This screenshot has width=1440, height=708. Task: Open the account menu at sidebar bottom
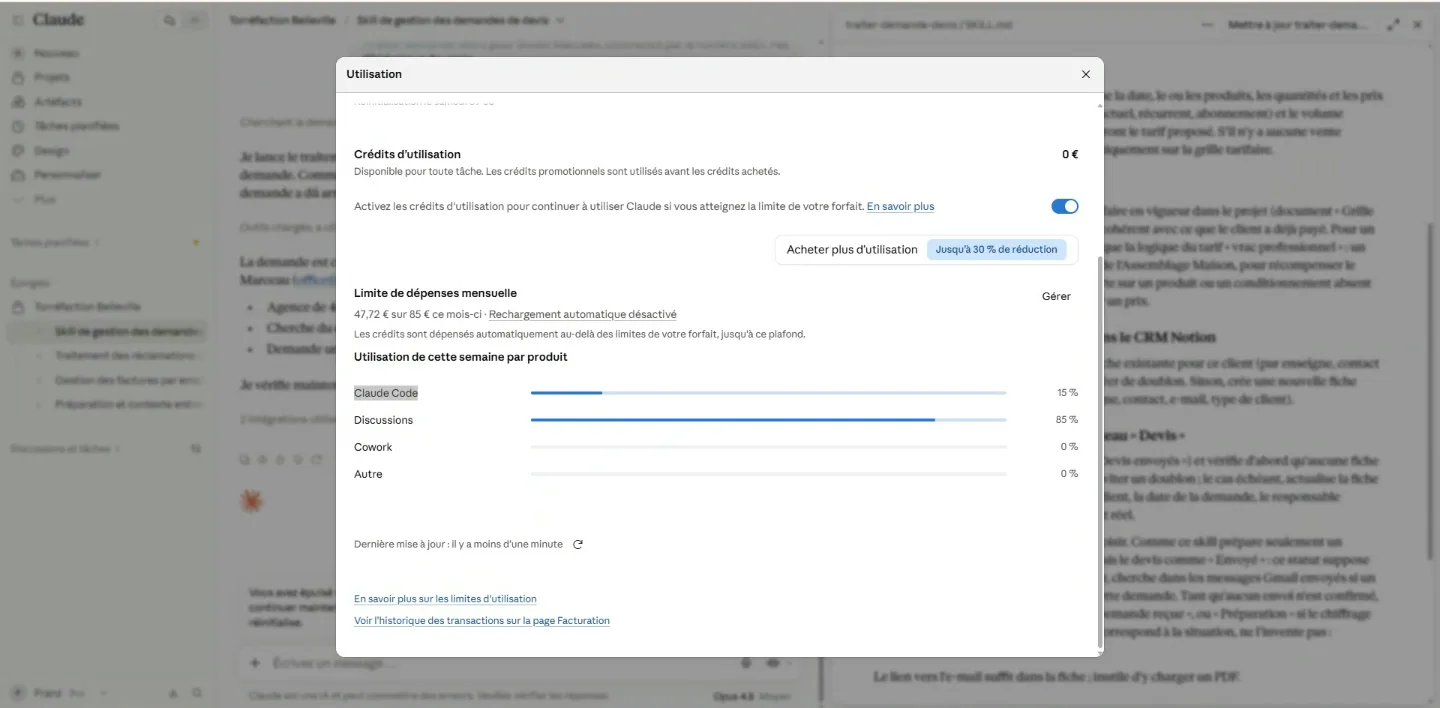pos(60,693)
